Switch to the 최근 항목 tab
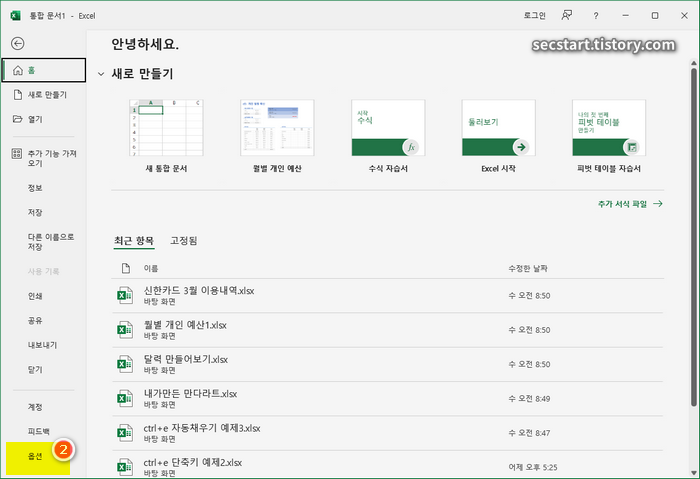The image size is (700, 479). pos(134,241)
